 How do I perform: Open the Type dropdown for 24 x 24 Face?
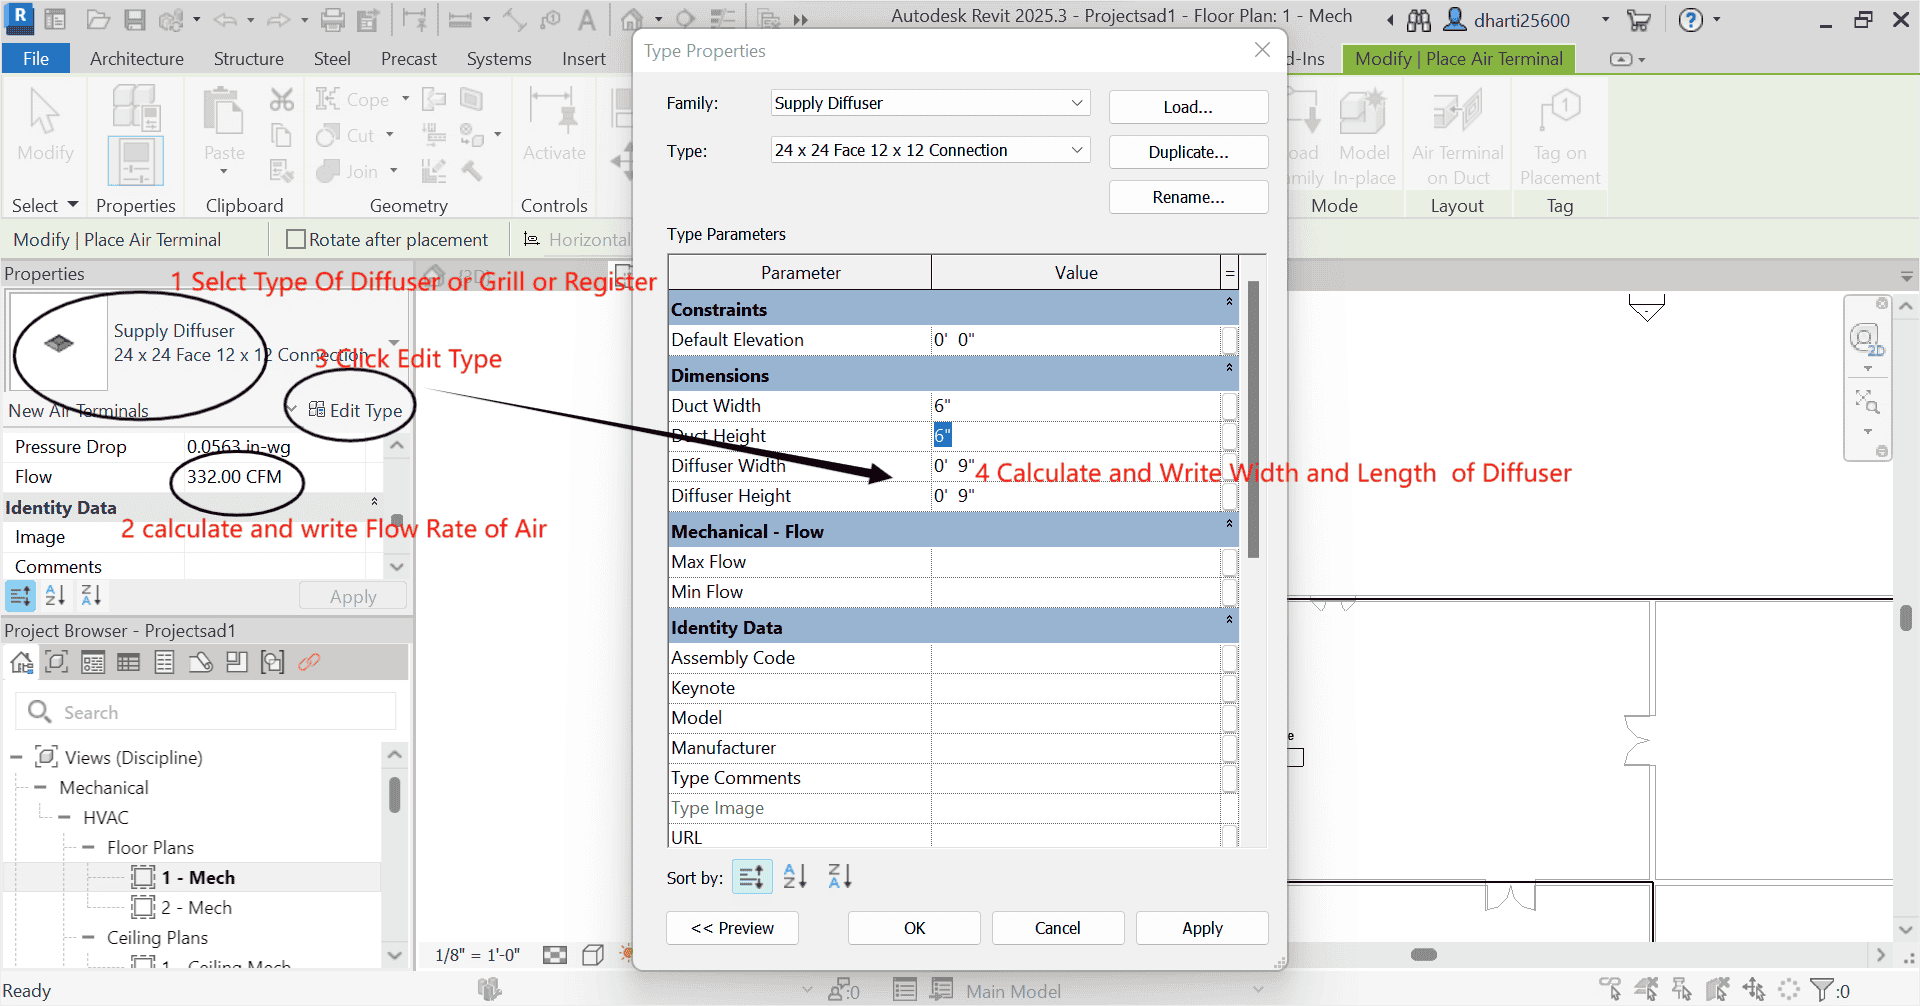tap(1075, 150)
